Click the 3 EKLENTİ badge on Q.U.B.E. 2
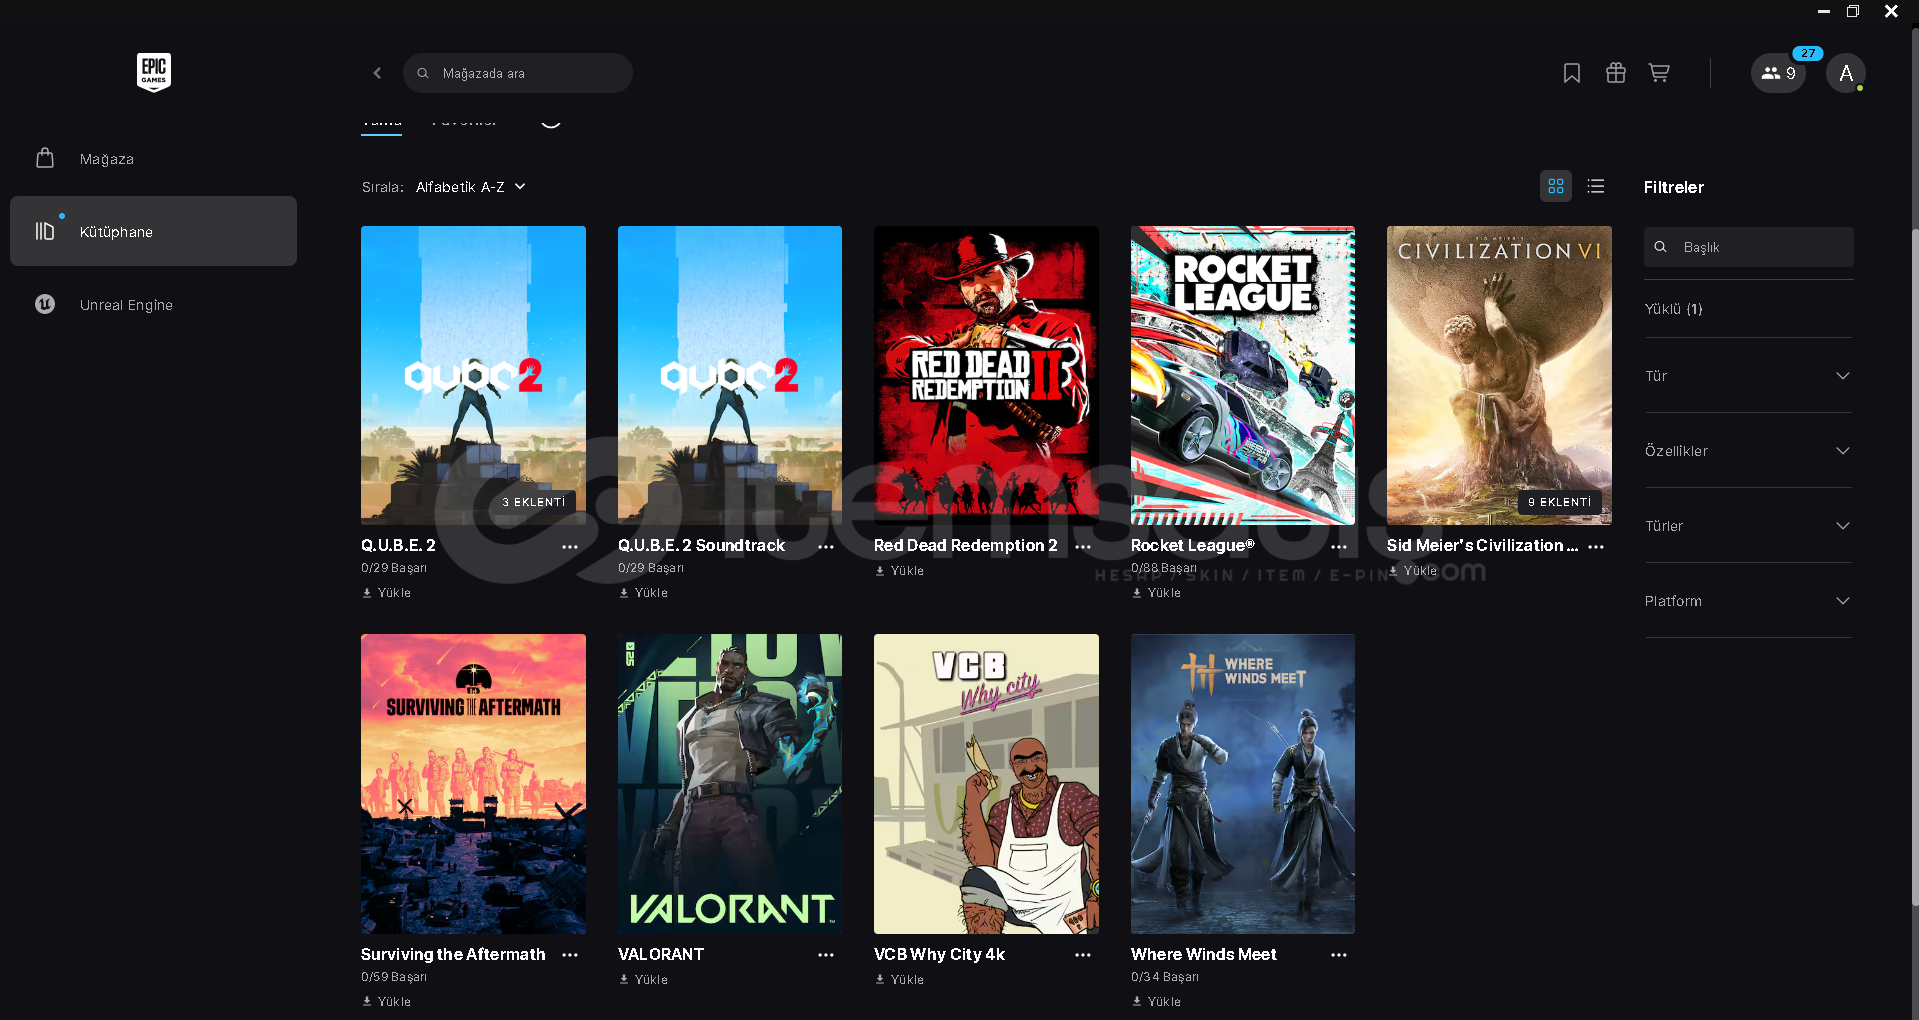 (x=533, y=502)
